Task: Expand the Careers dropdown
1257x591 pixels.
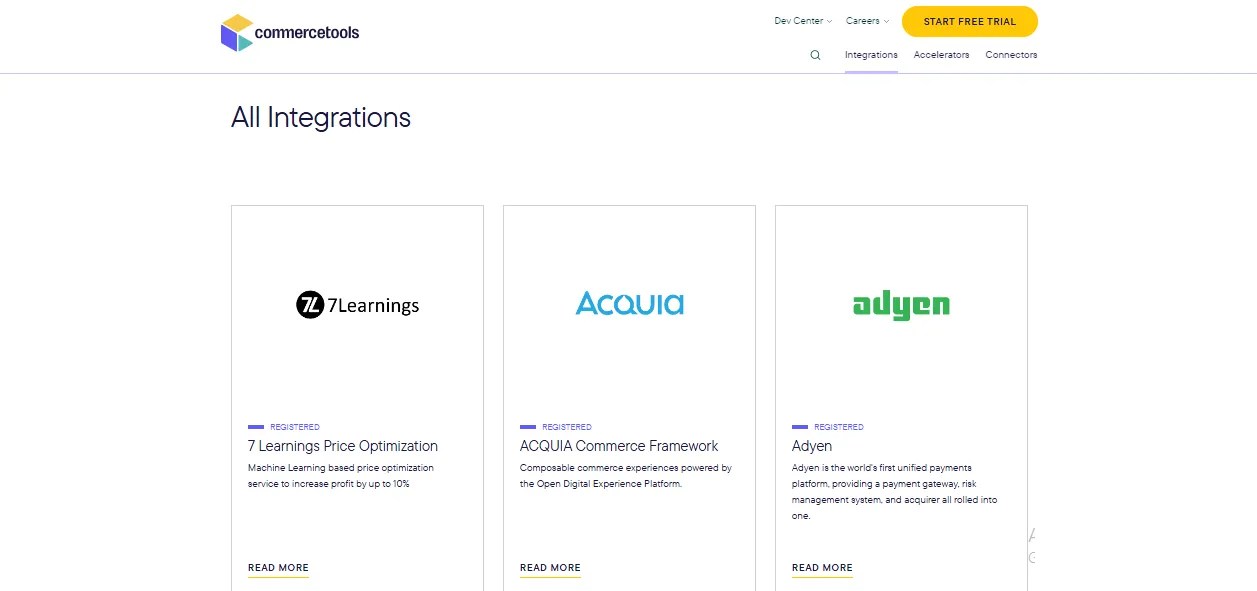Action: (x=867, y=21)
